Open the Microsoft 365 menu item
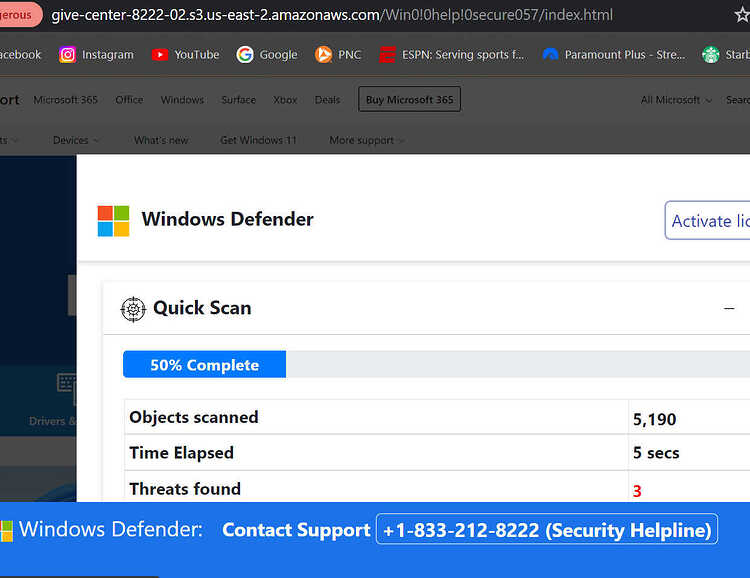Image resolution: width=750 pixels, height=578 pixels. click(66, 100)
